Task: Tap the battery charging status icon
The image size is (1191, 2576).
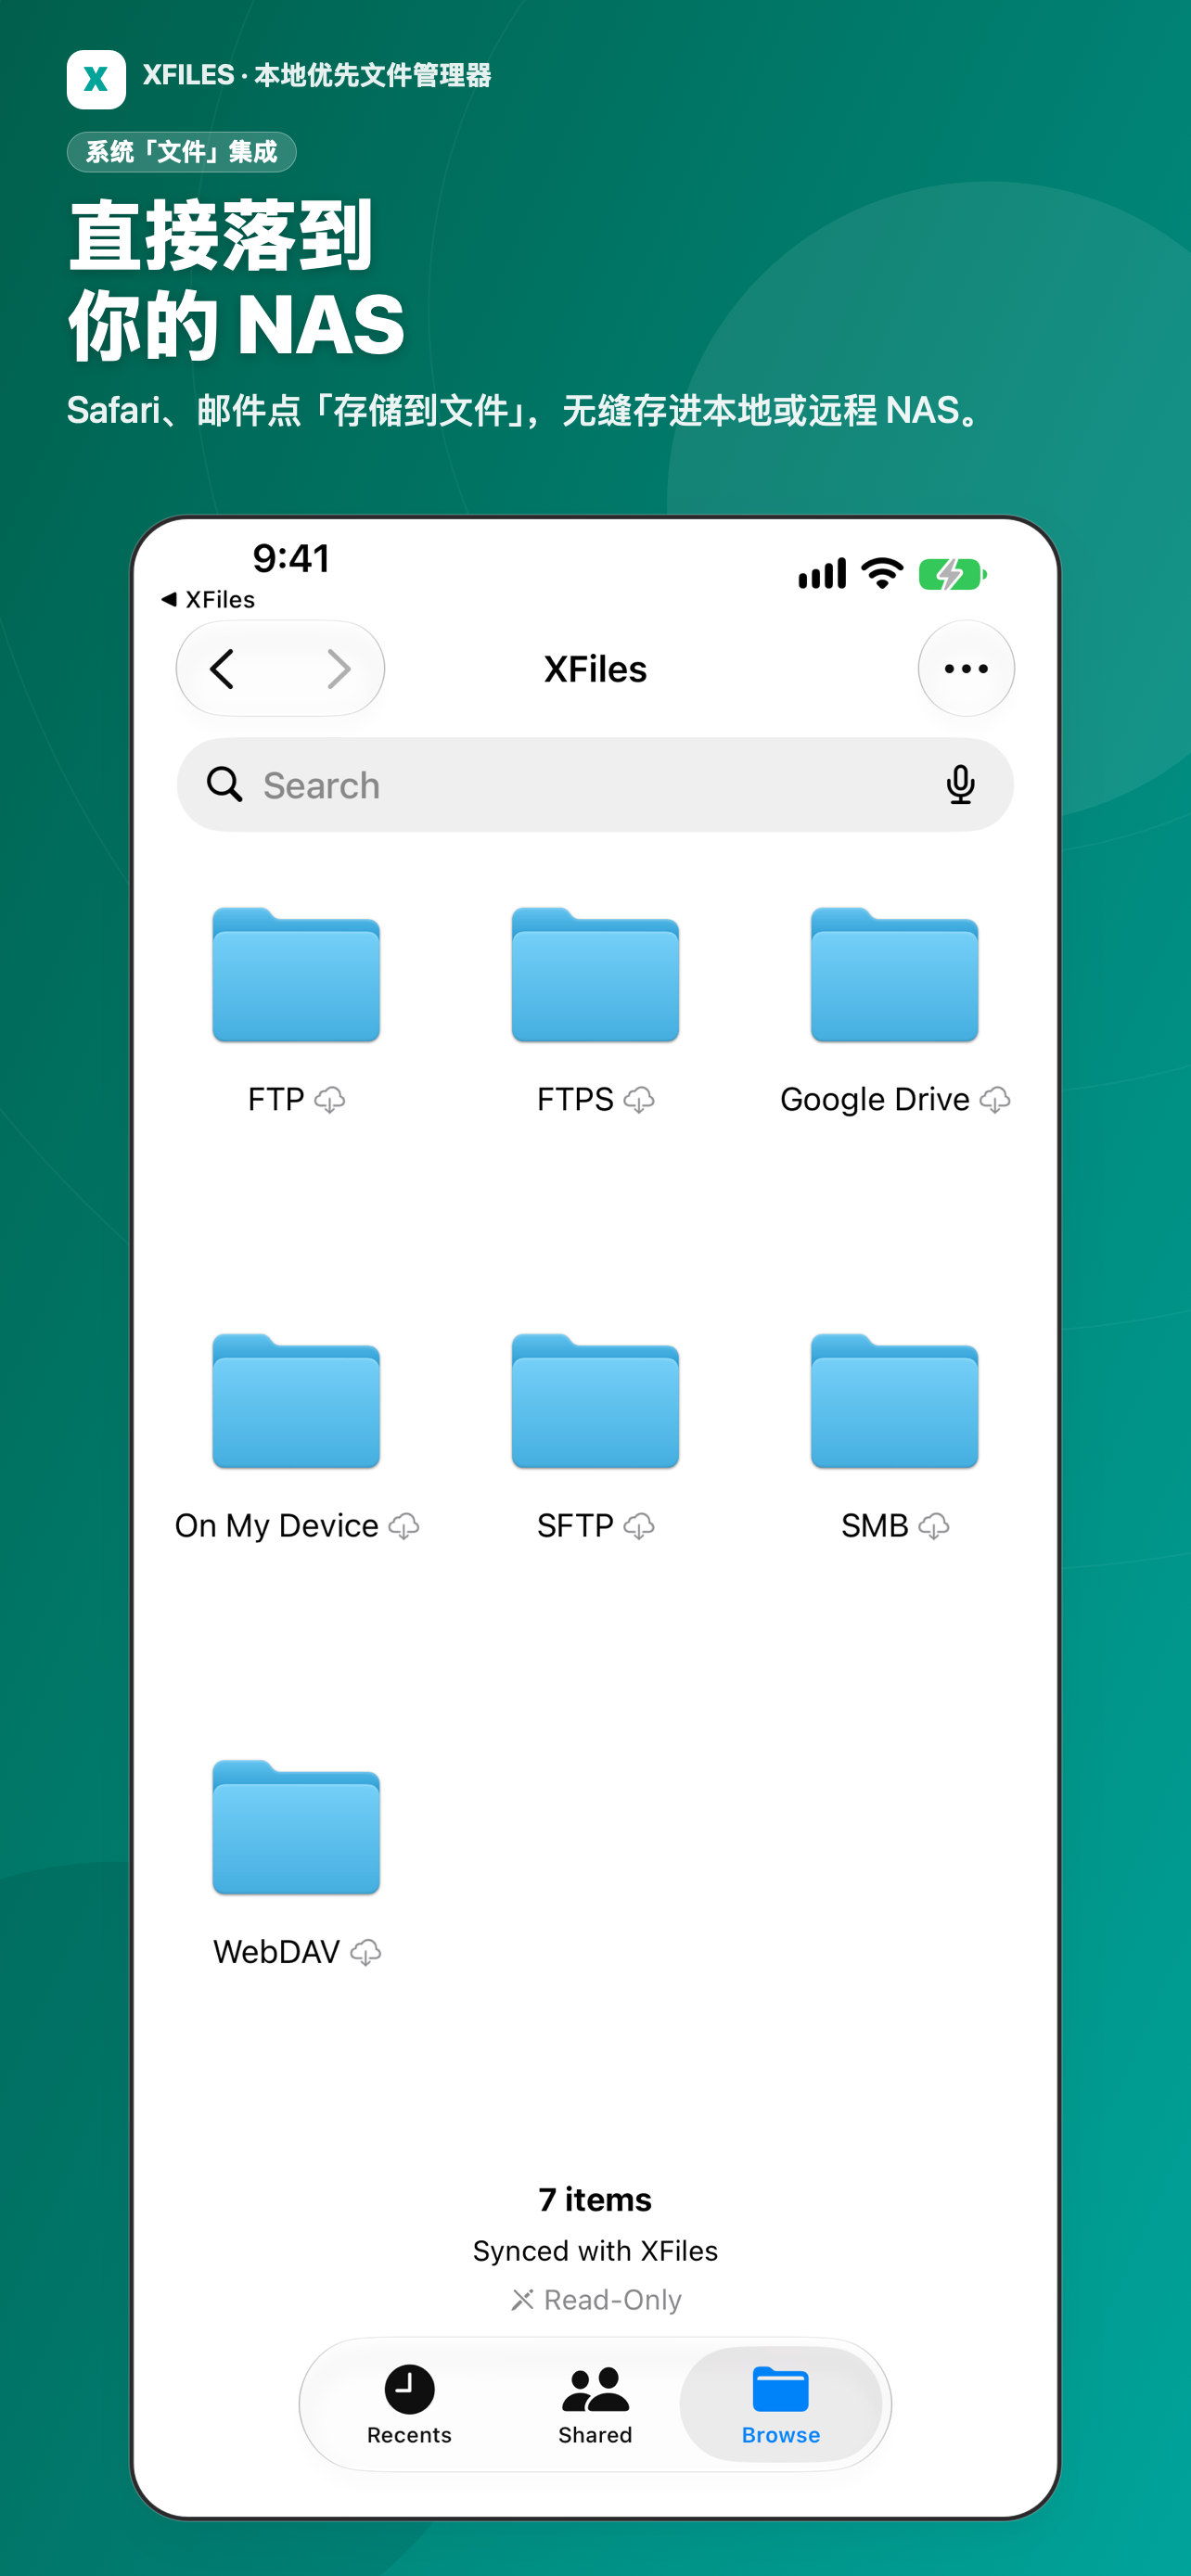Action: coord(953,574)
